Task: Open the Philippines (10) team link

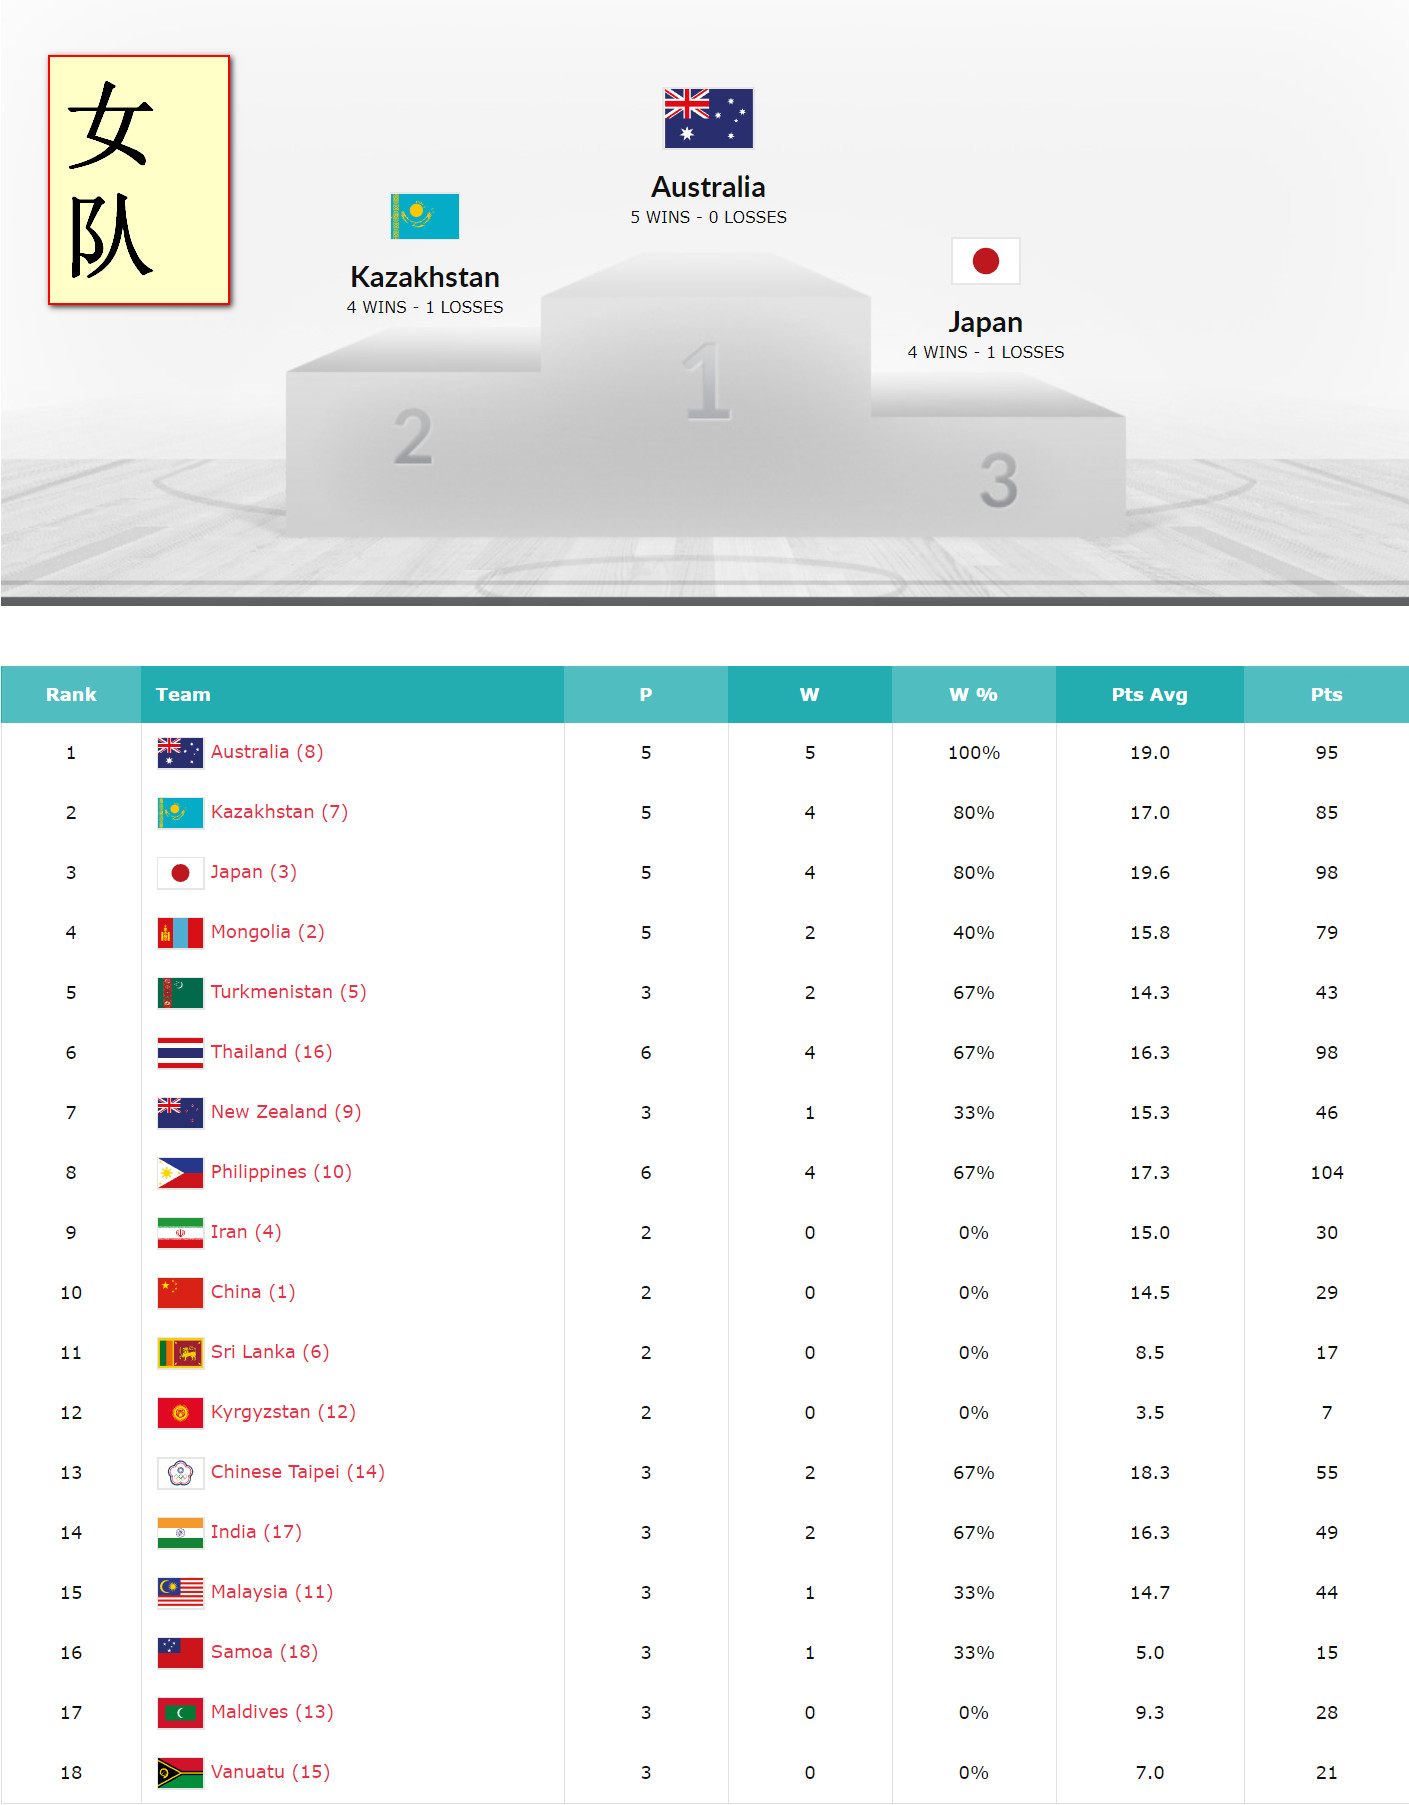Action: click(281, 1172)
